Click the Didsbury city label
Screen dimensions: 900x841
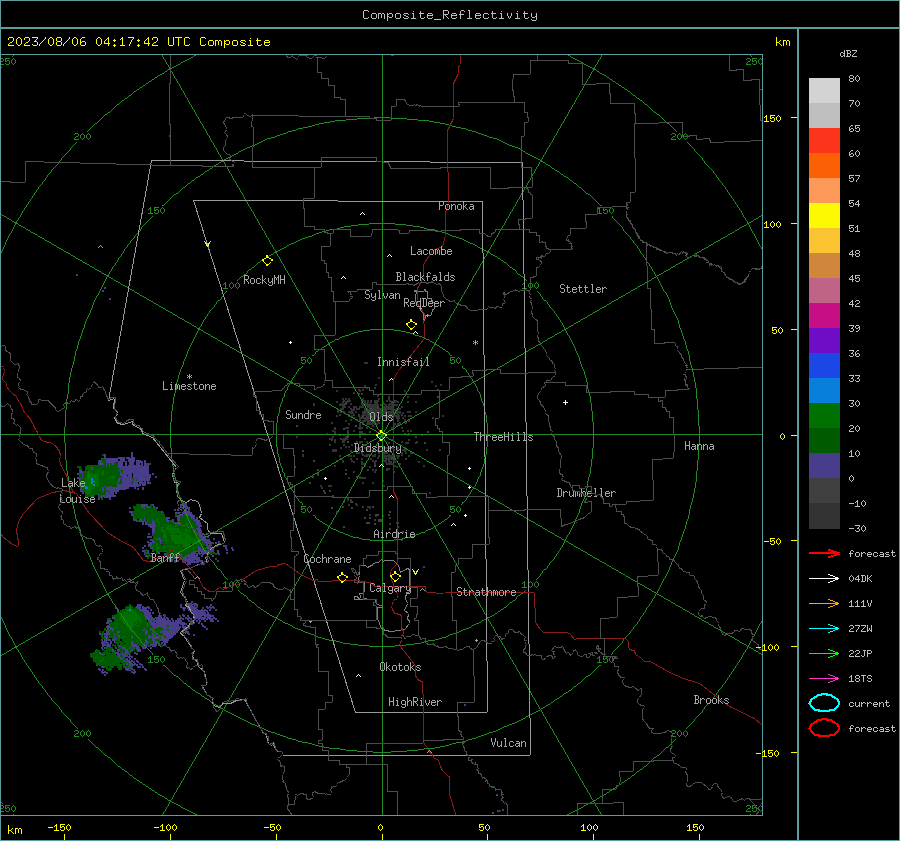pos(377,448)
